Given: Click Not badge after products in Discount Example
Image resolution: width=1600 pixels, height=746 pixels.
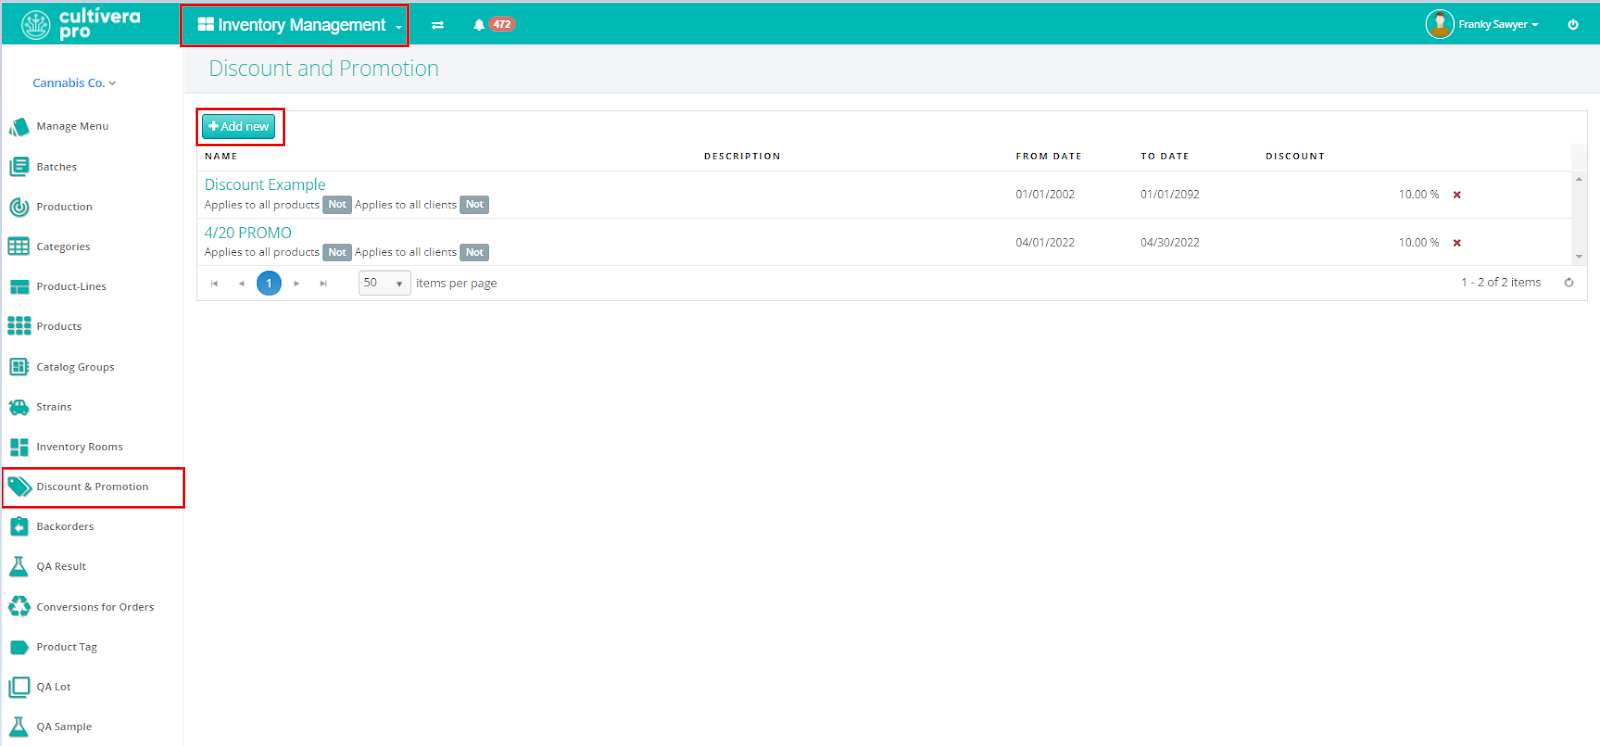Looking at the screenshot, I should [x=337, y=205].
